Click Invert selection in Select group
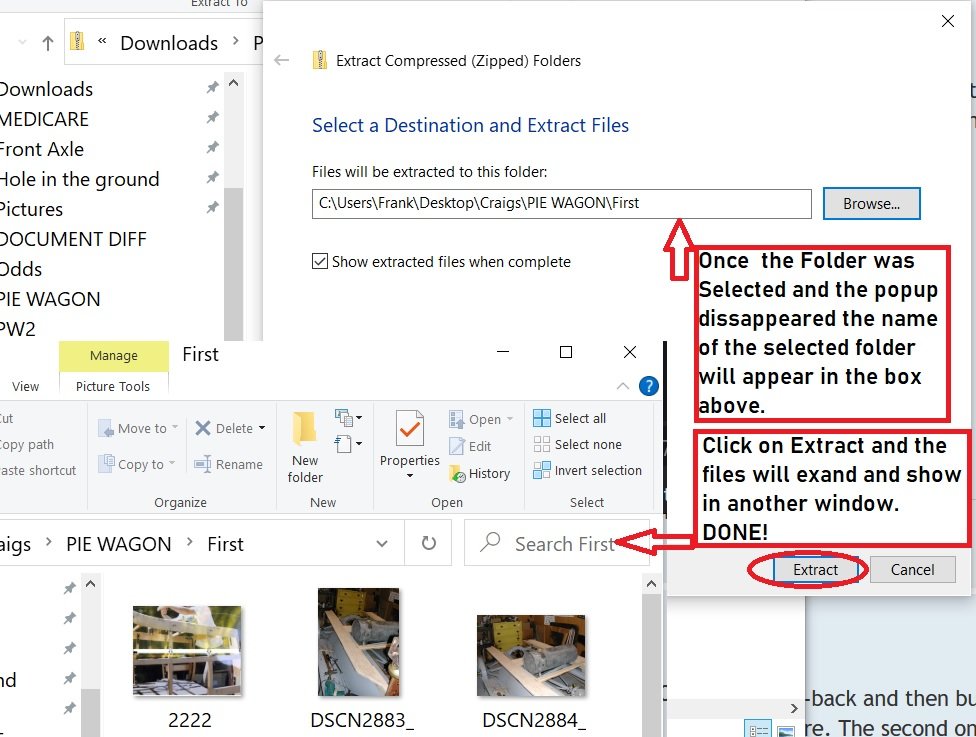This screenshot has width=976, height=737. (542, 470)
